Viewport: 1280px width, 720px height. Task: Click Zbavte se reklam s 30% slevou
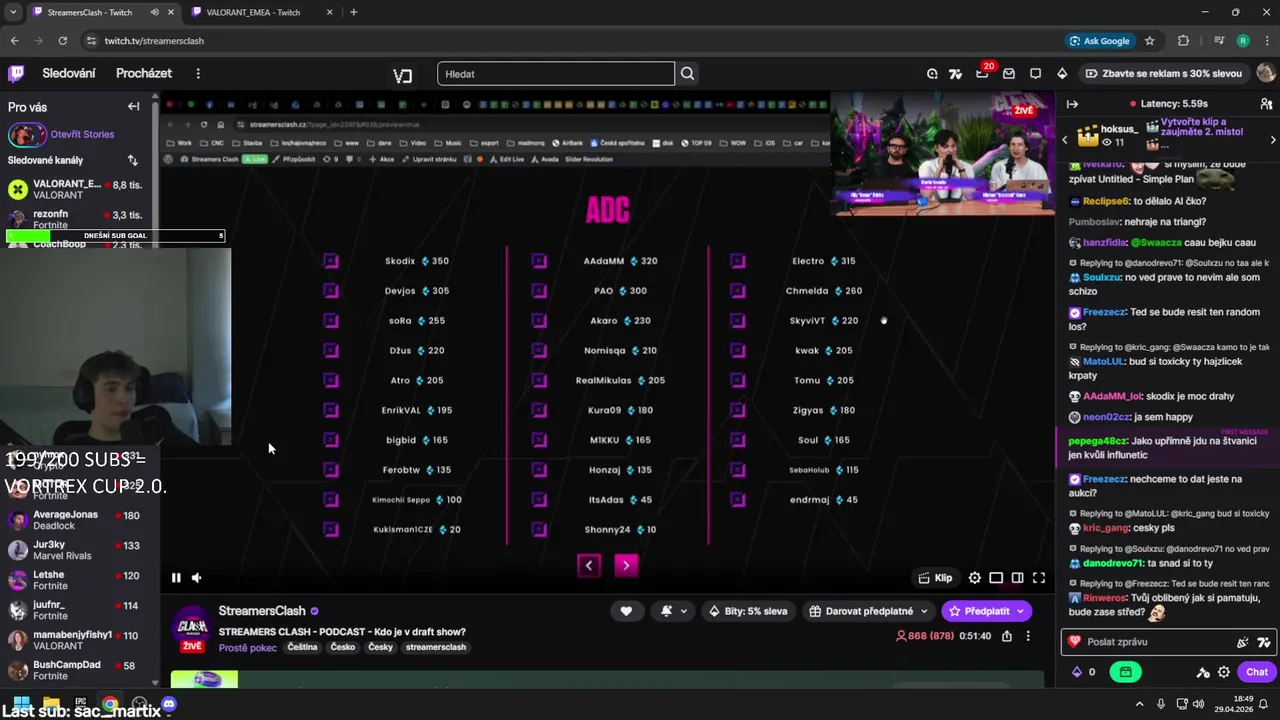[x=1163, y=73]
